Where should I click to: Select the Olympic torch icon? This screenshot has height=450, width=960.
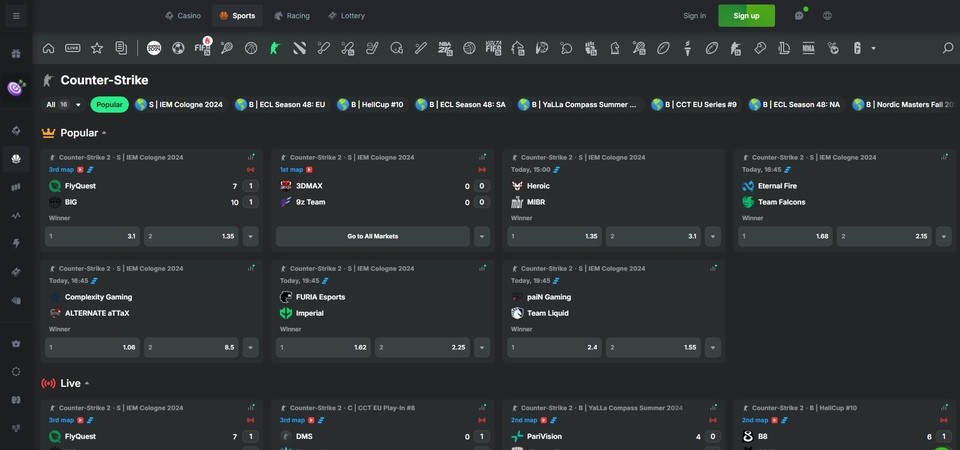pyautogui.click(x=688, y=48)
